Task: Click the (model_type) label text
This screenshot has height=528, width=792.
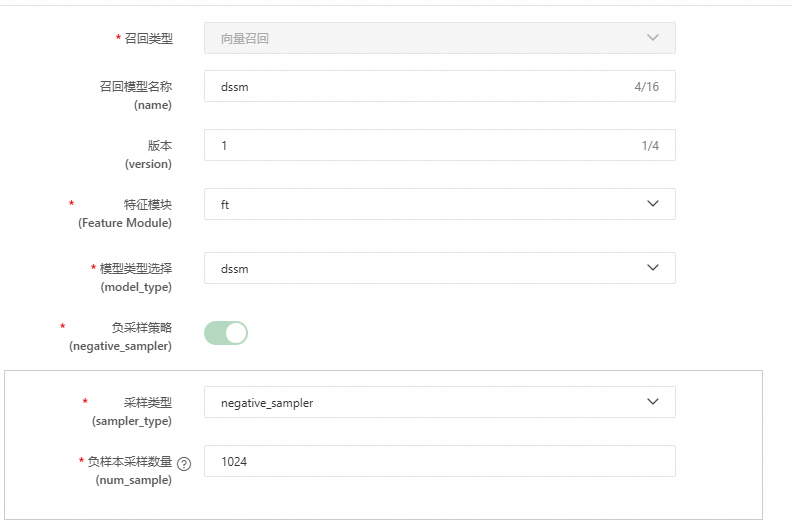Action: [x=136, y=287]
